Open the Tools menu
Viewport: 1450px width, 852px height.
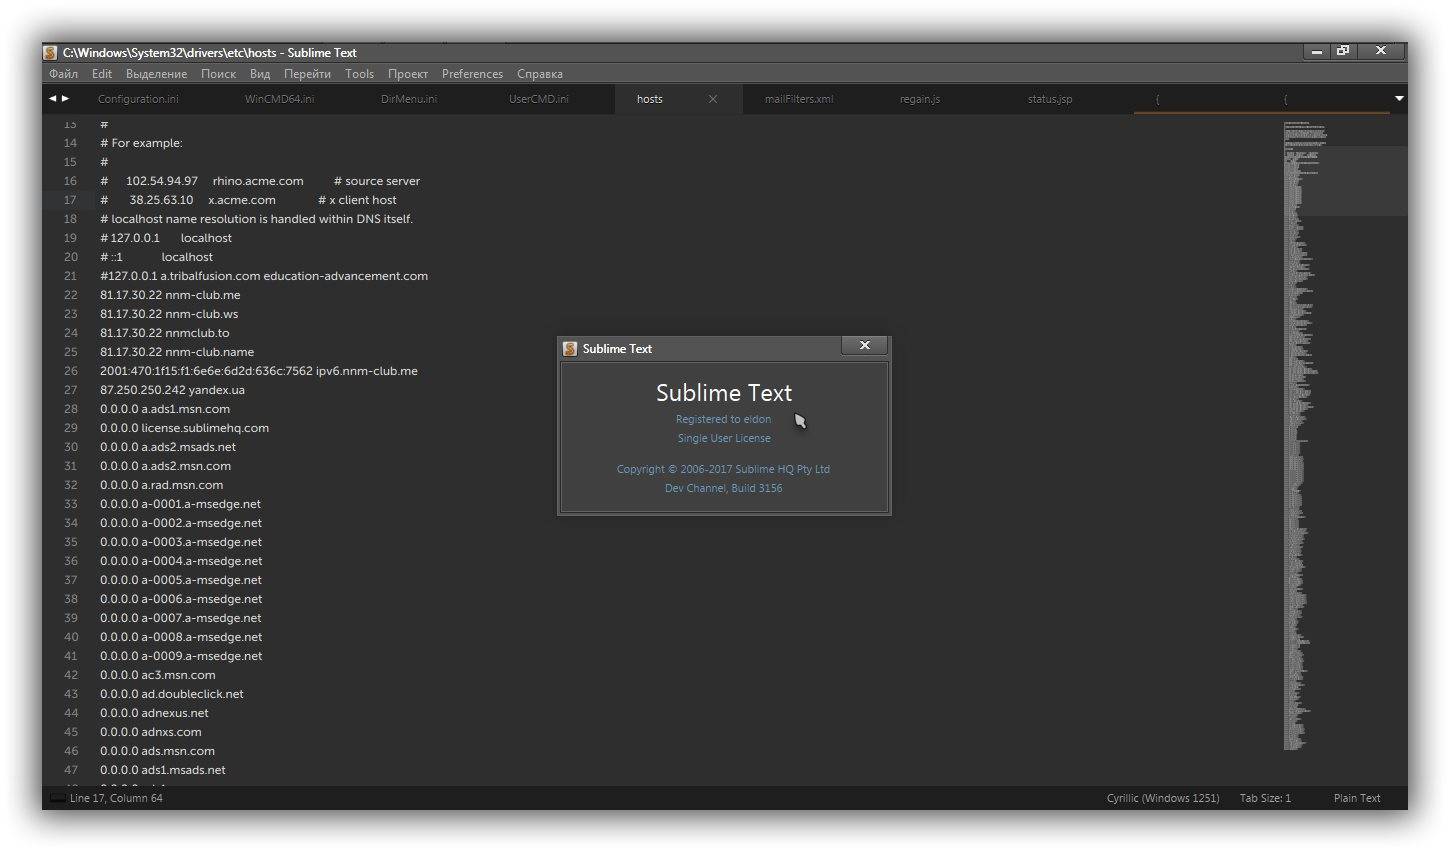[359, 74]
